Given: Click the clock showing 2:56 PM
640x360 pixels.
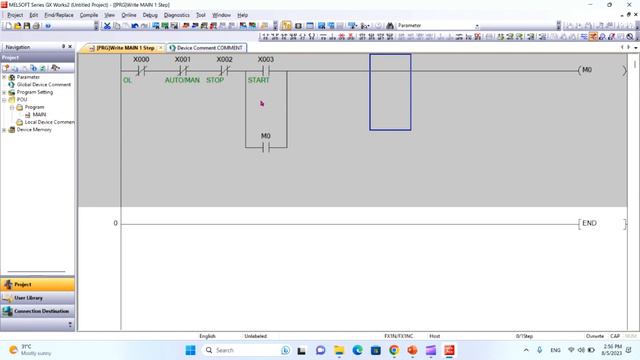Looking at the screenshot, I should point(611,350).
